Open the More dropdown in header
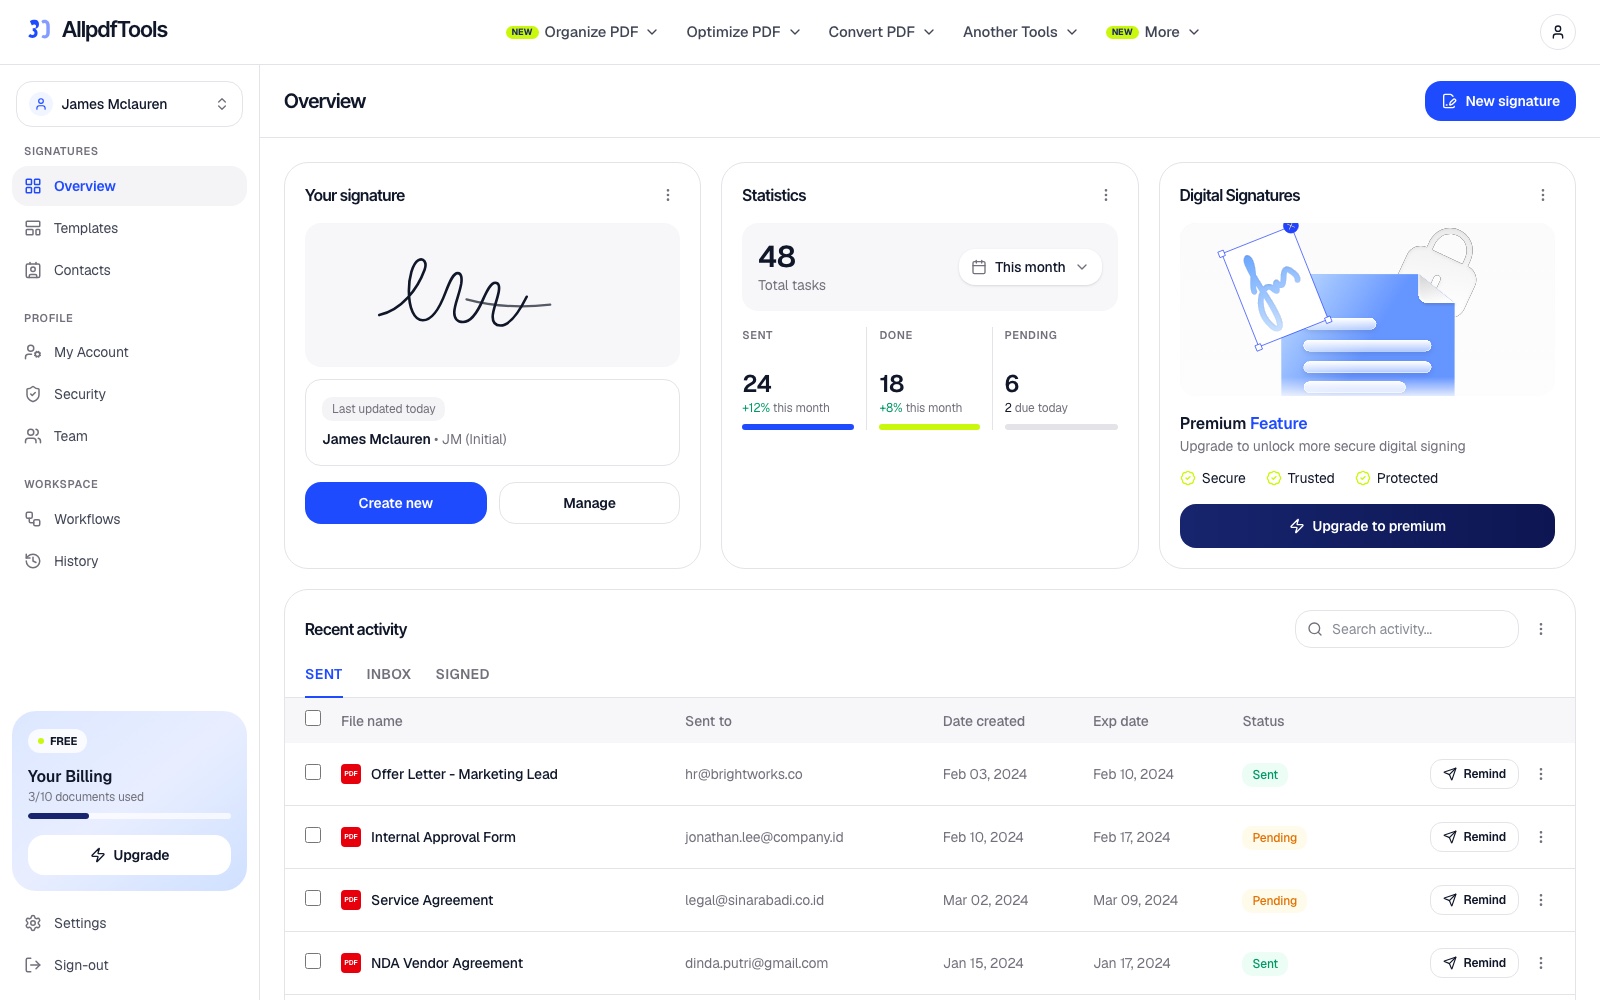This screenshot has height=1000, width=1600. point(1153,32)
